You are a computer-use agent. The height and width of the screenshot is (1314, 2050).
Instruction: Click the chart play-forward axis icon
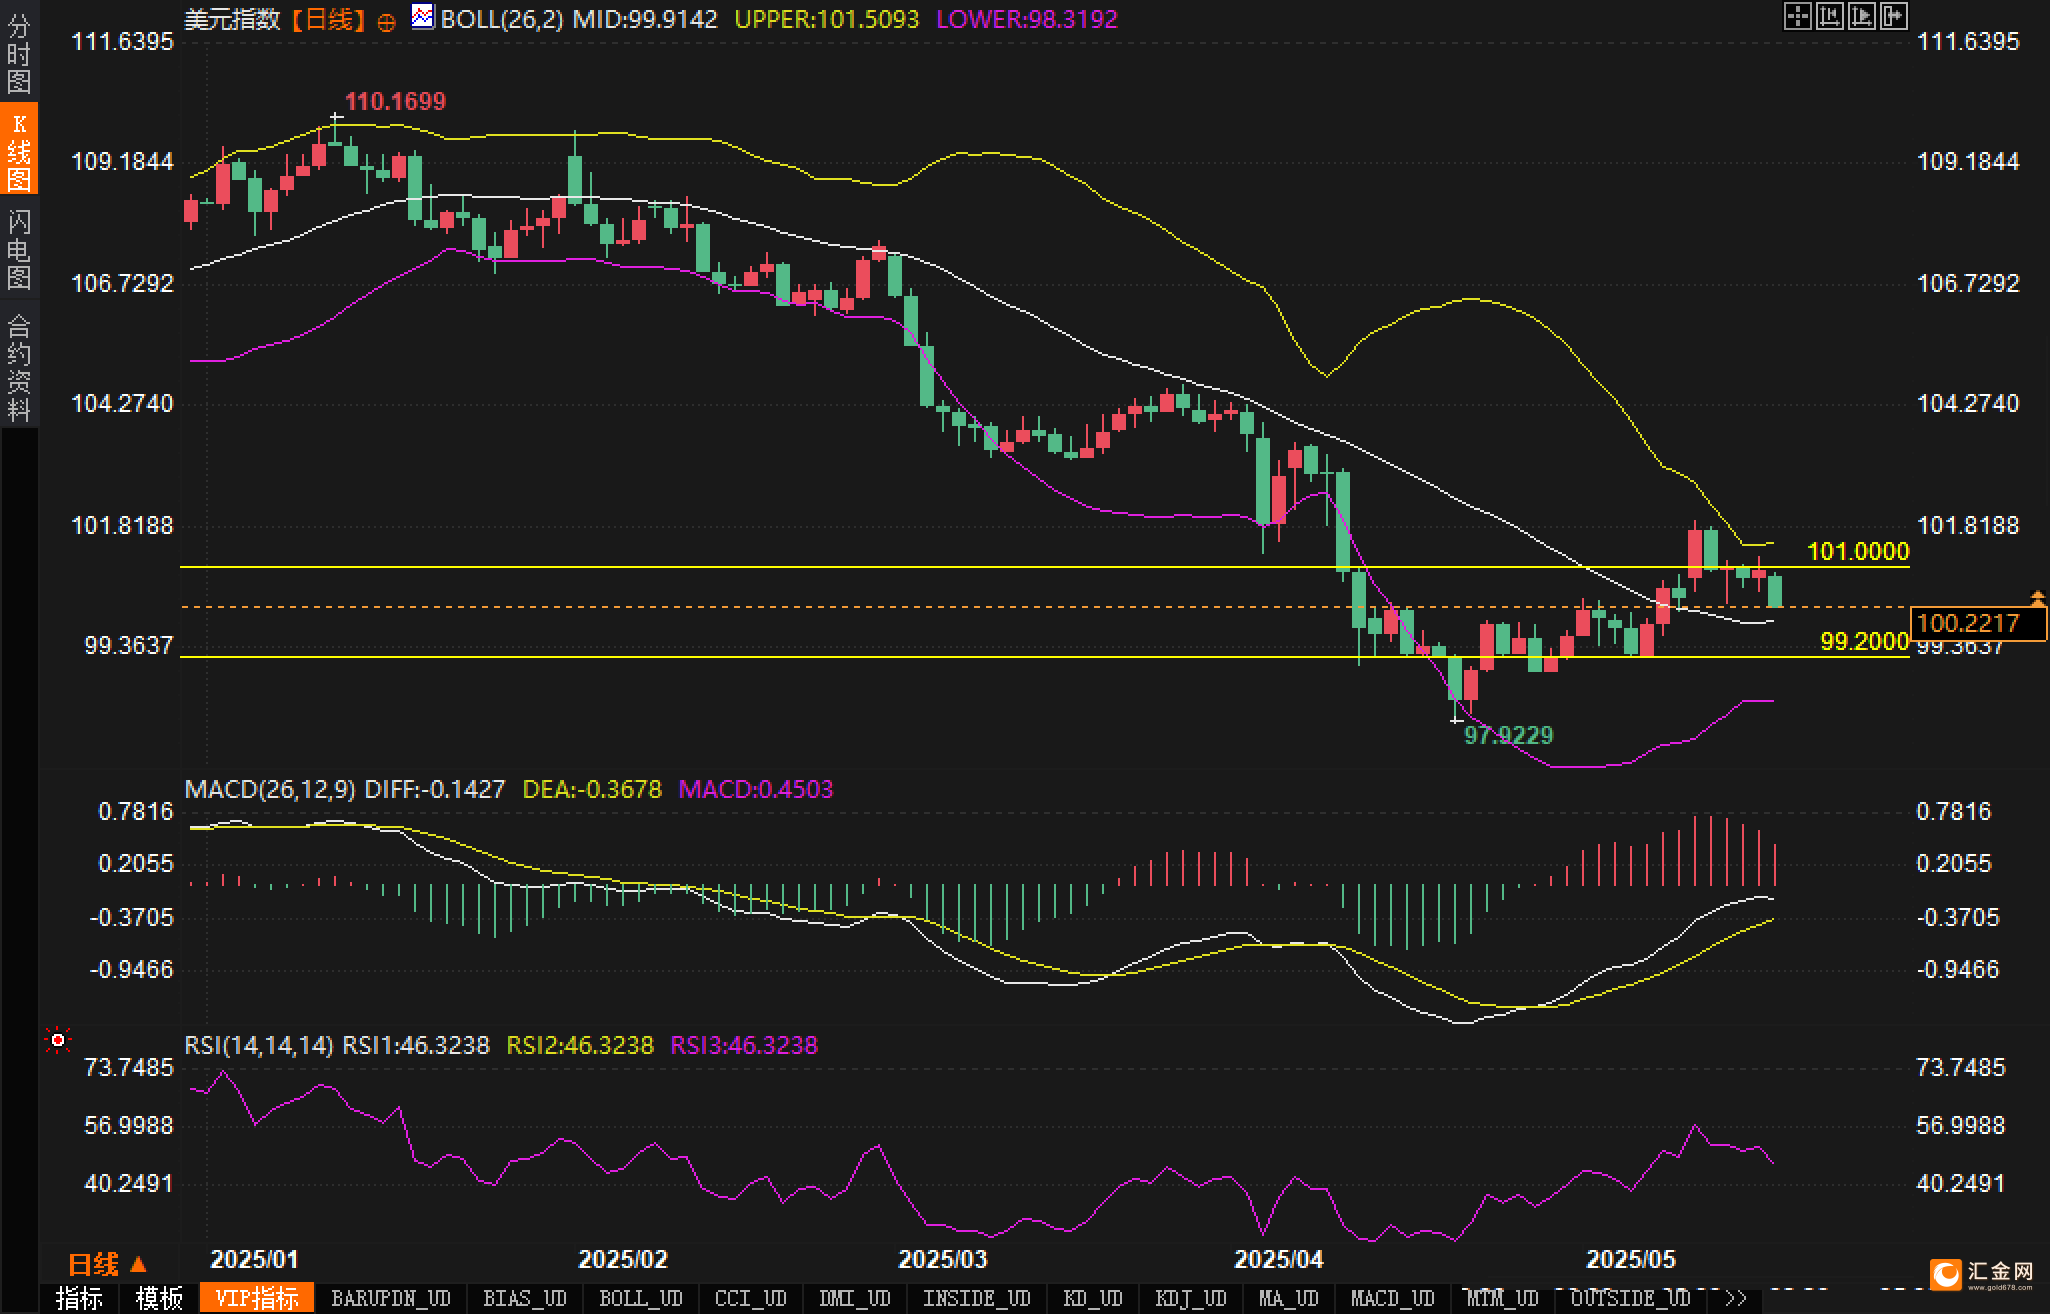[x=1861, y=16]
